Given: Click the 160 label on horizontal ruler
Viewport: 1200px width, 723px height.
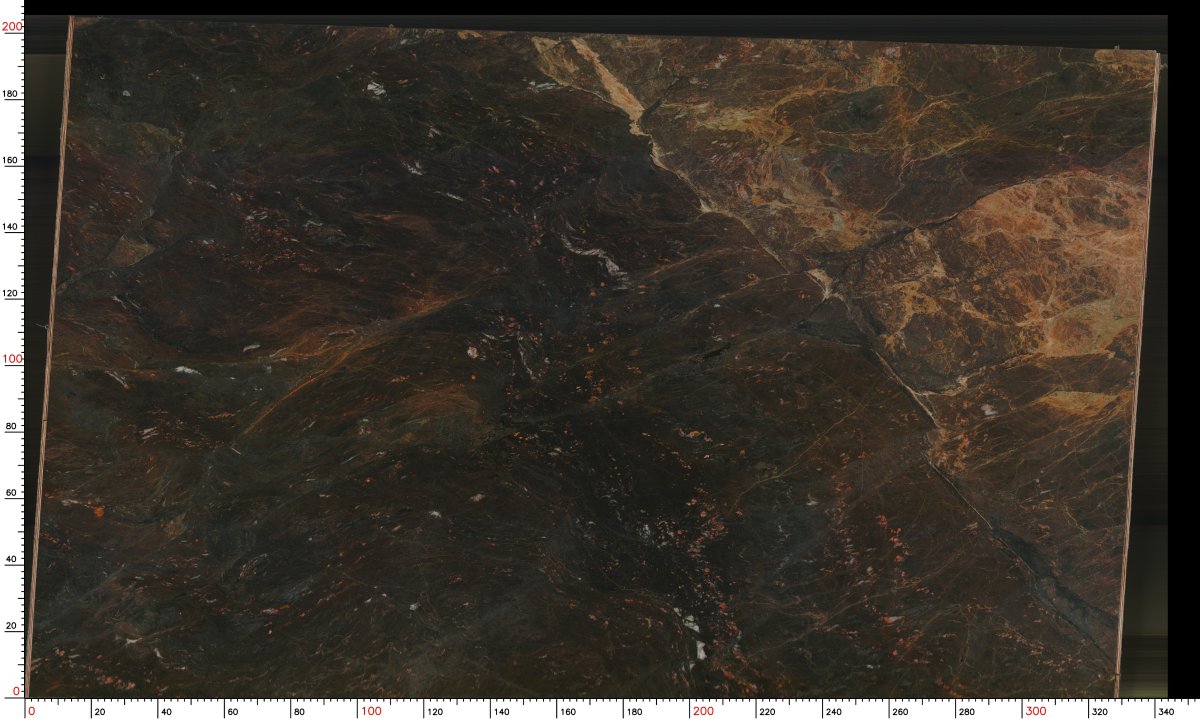Looking at the screenshot, I should tap(569, 712).
